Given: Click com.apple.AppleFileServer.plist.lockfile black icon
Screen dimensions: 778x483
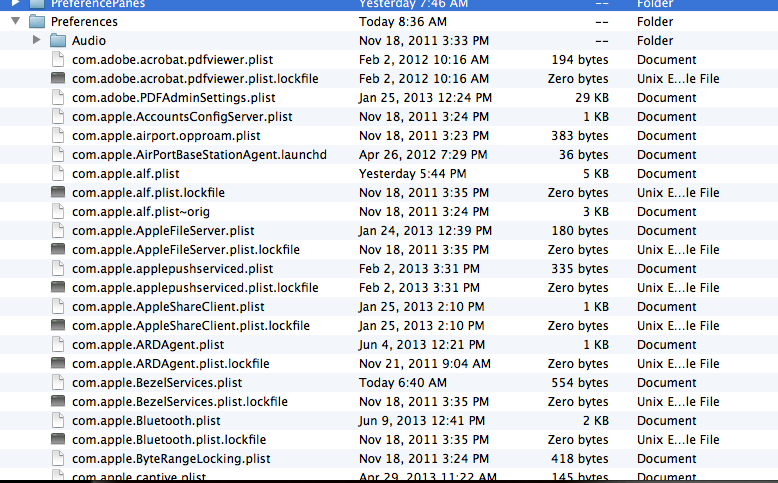Looking at the screenshot, I should pyautogui.click(x=58, y=249).
